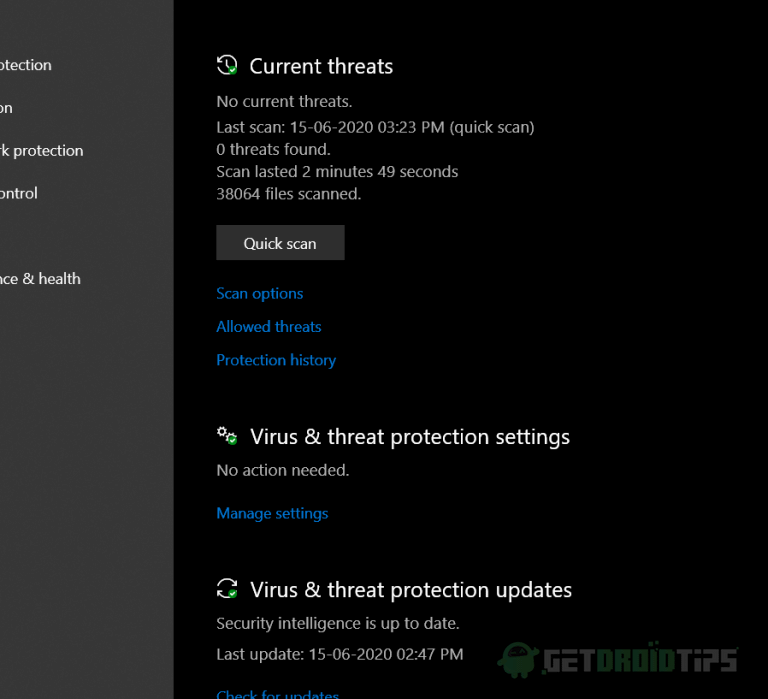Image resolution: width=768 pixels, height=699 pixels.
Task: Select Virus & threat protection in sidebar
Action: 26,65
